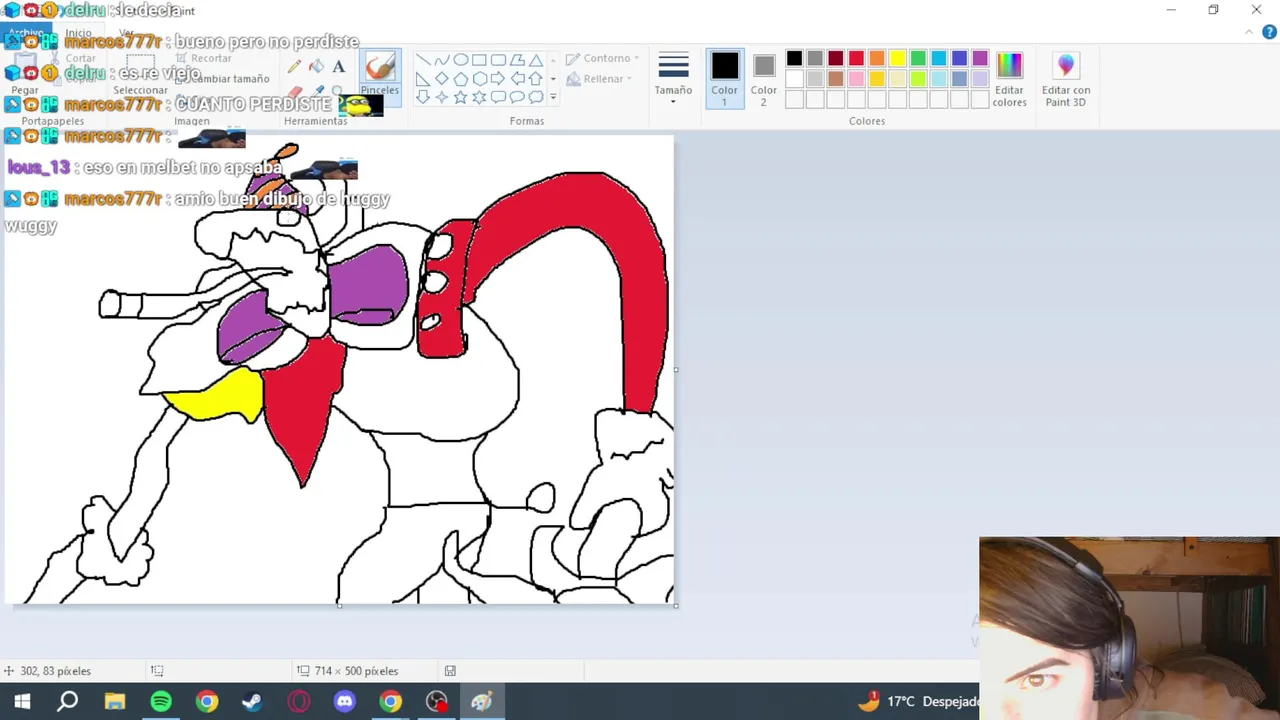The width and height of the screenshot is (1280, 720).
Task: Open Editar con Paint 3D
Action: 1066,79
